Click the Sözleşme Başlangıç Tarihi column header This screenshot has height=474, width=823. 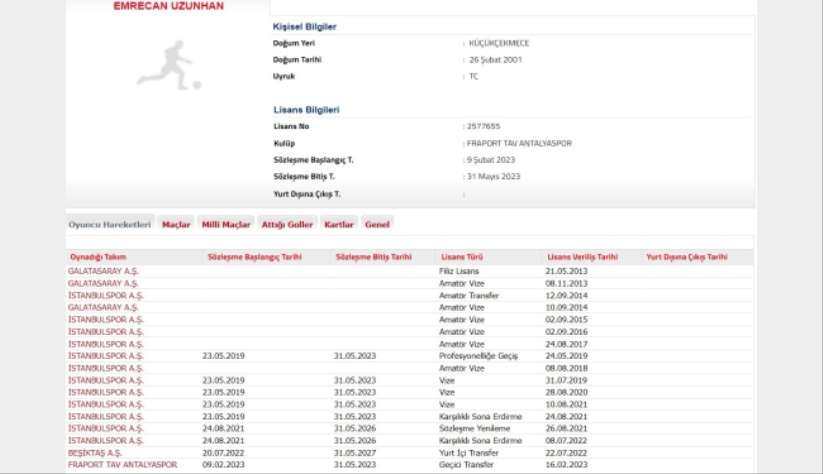coord(255,257)
